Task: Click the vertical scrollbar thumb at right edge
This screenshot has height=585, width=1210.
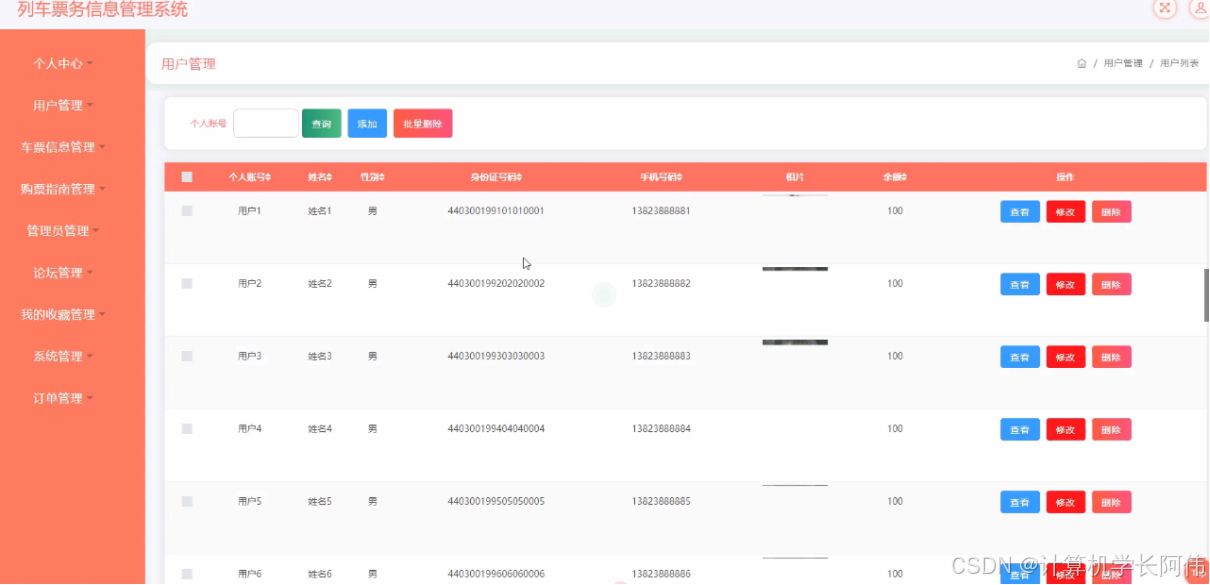Action: point(1206,294)
